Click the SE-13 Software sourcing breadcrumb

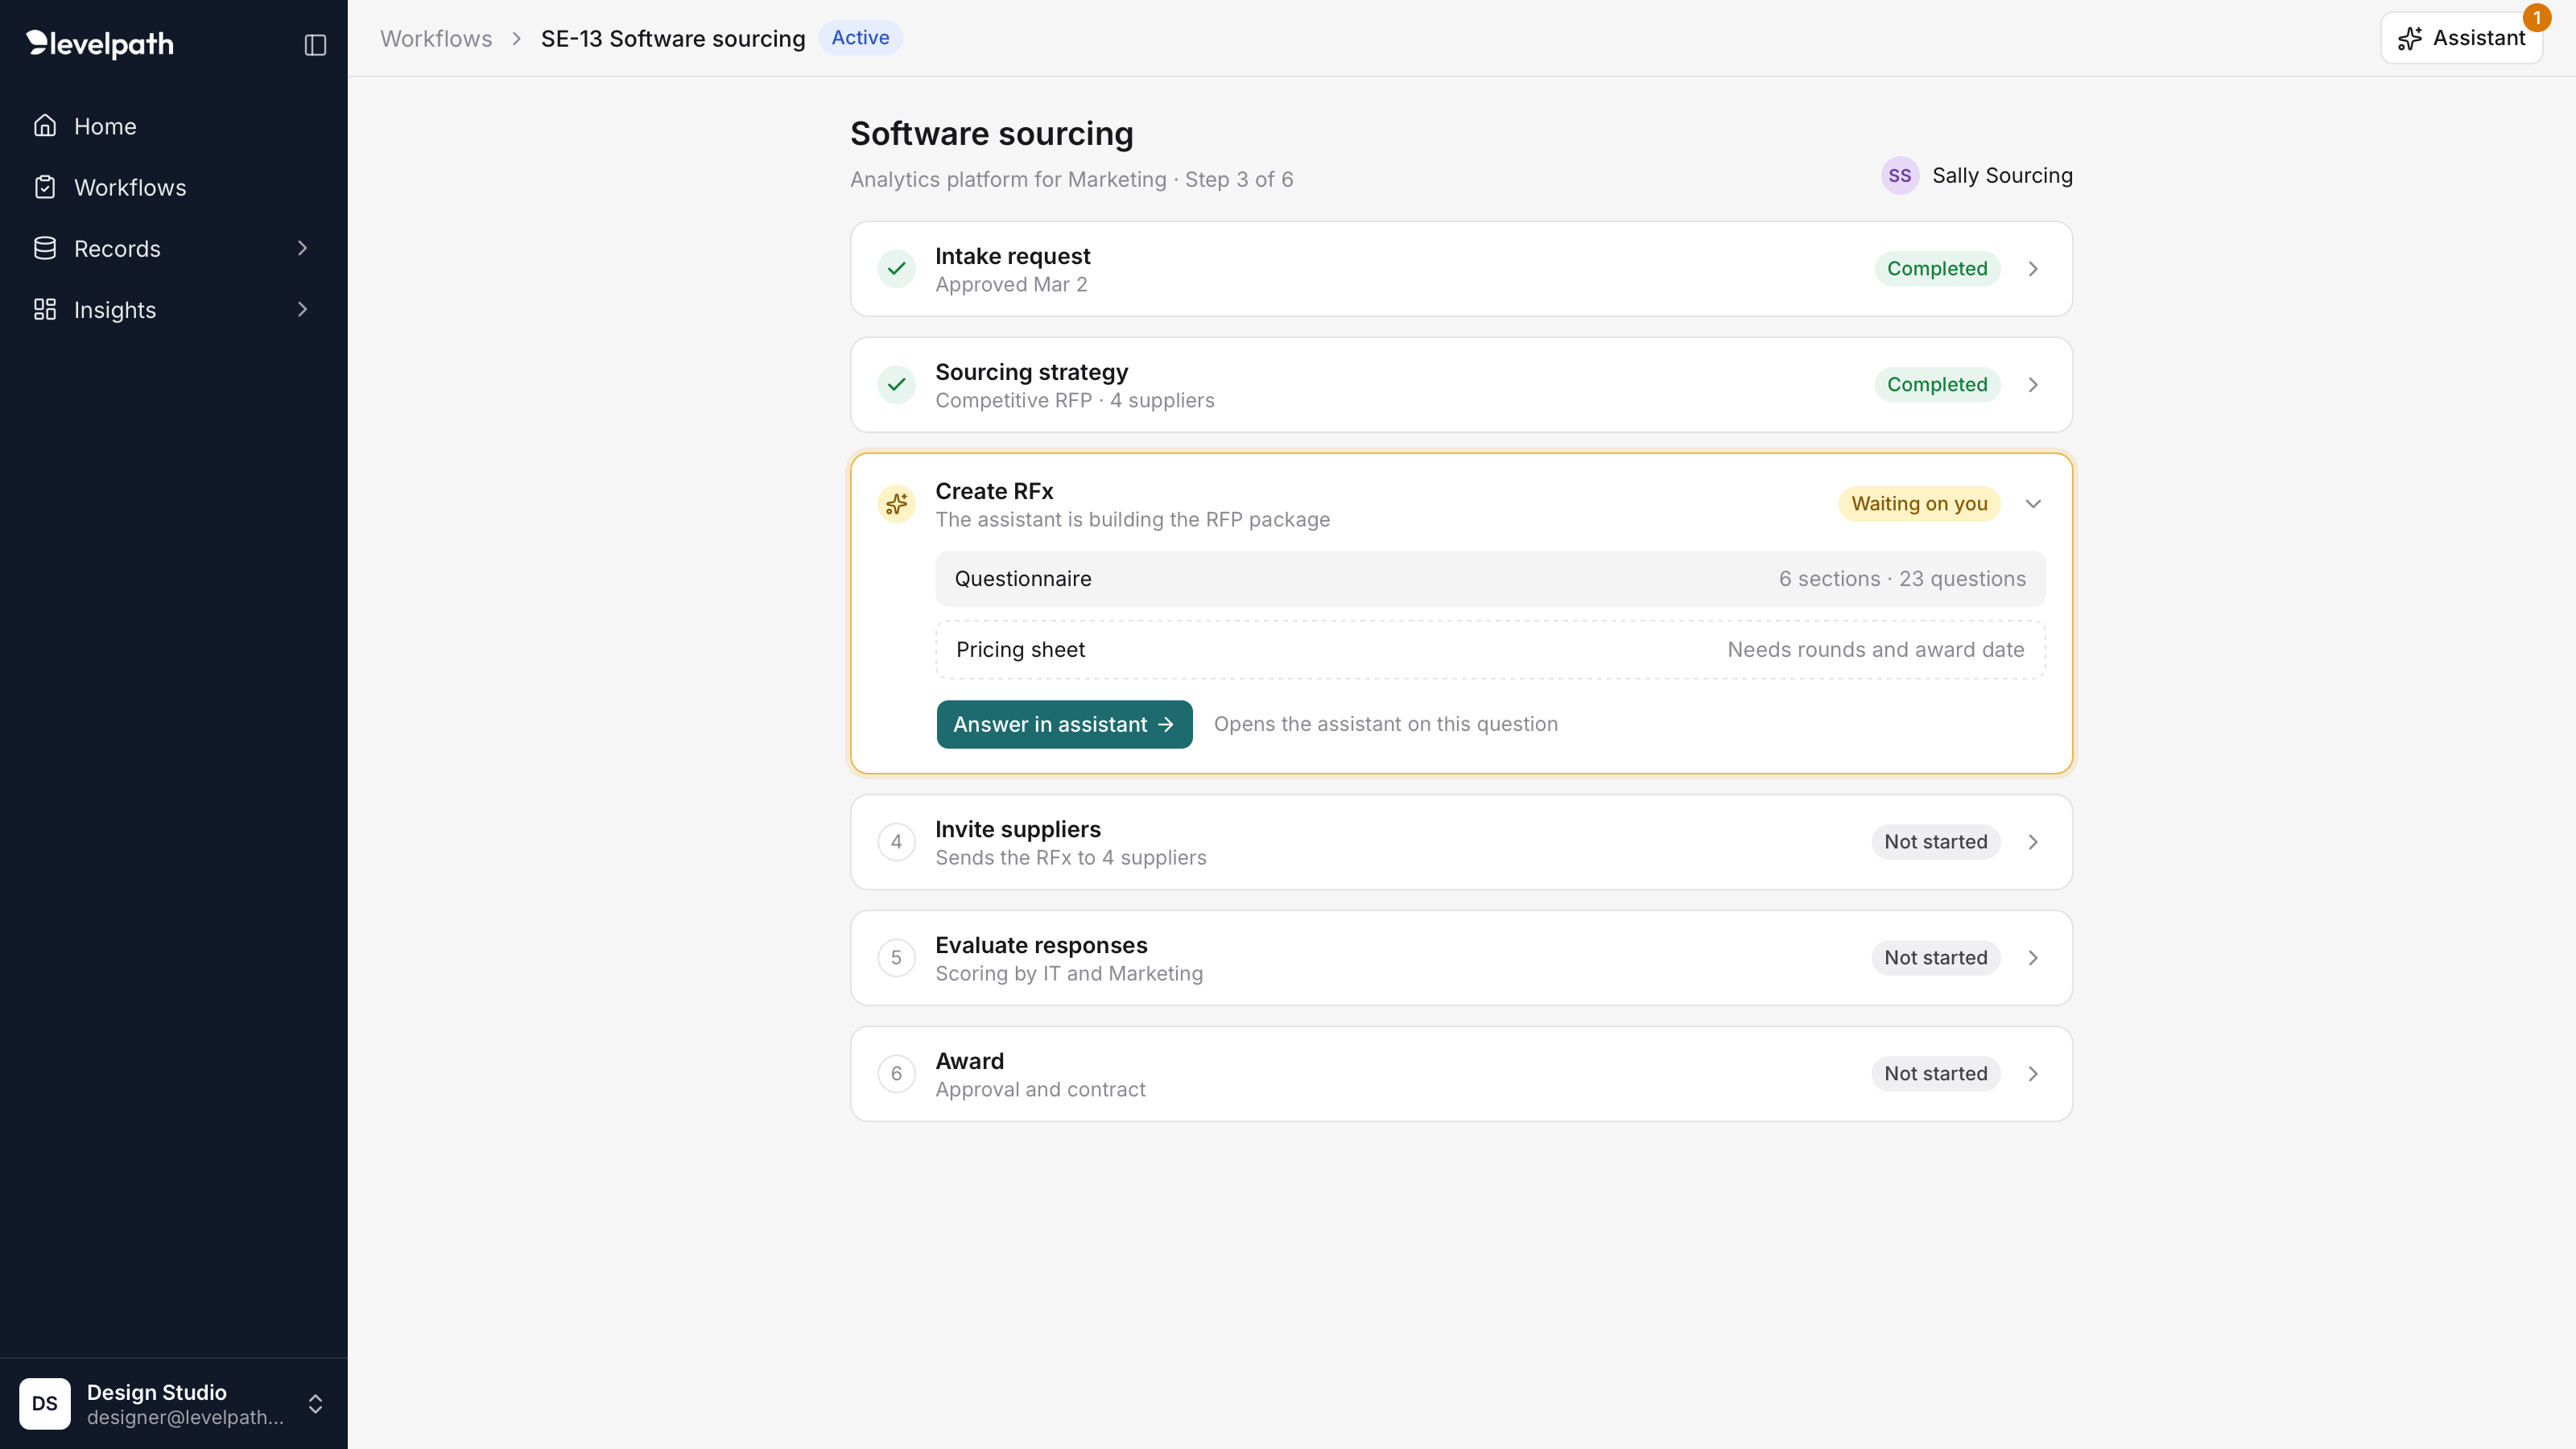[x=673, y=38]
